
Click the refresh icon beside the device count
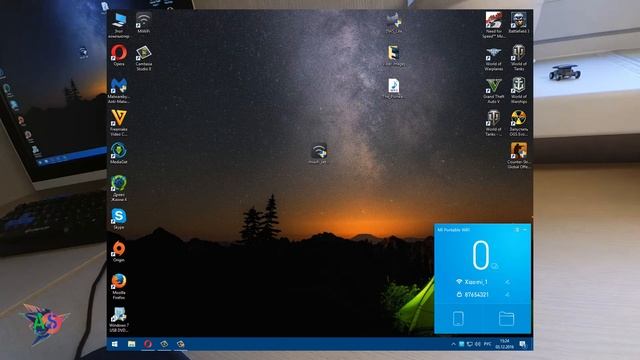point(495,266)
